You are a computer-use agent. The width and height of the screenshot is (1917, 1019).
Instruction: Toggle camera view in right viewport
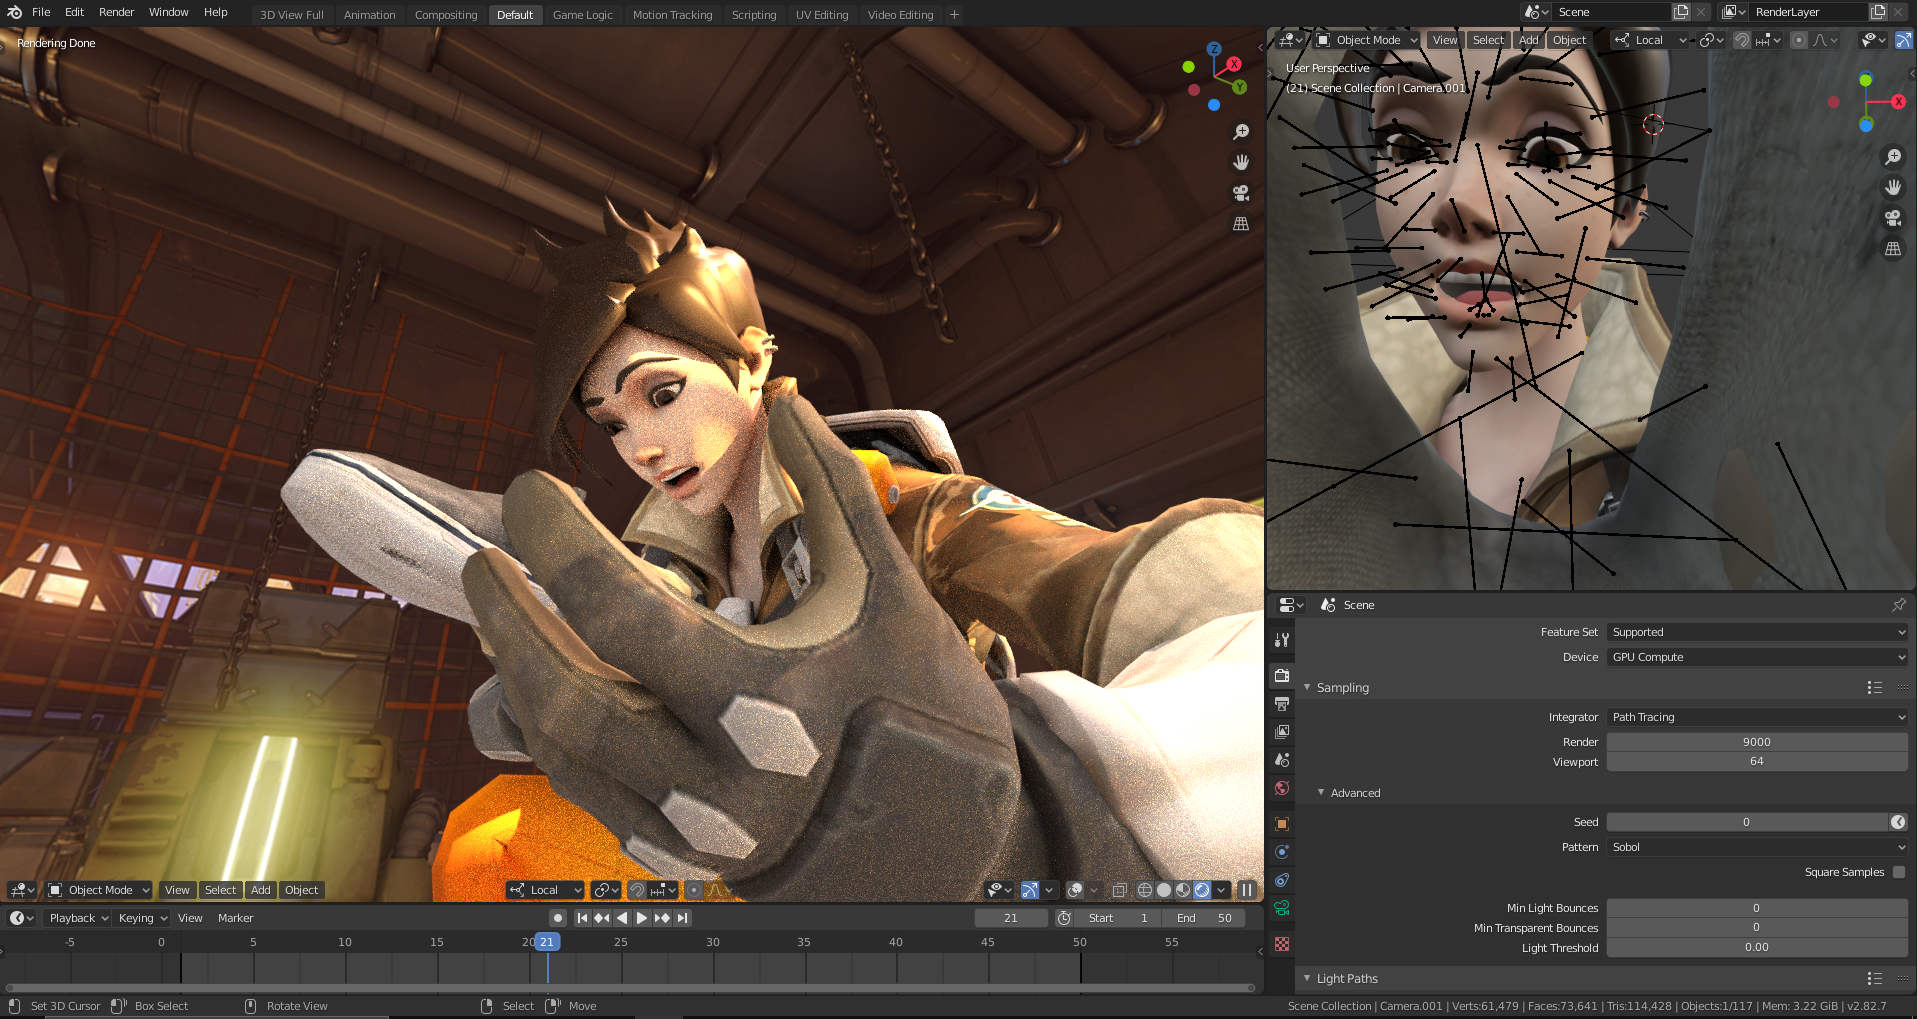pos(1893,218)
